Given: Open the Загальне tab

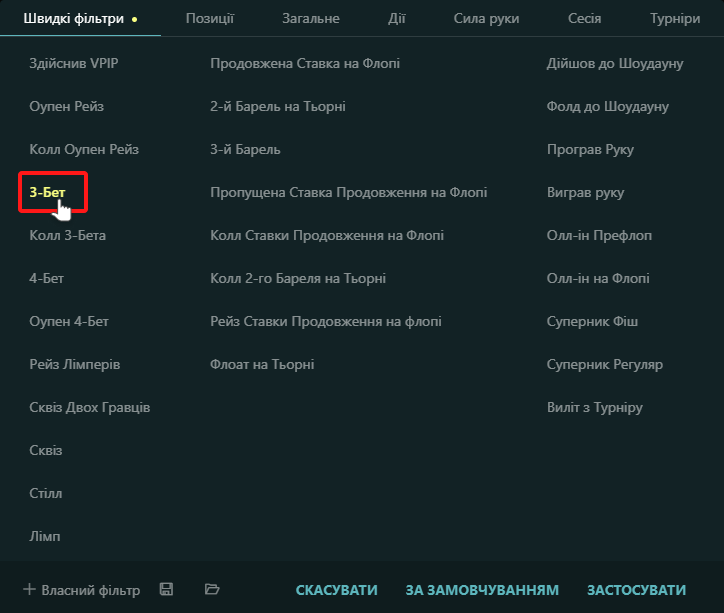Looking at the screenshot, I should tap(311, 18).
